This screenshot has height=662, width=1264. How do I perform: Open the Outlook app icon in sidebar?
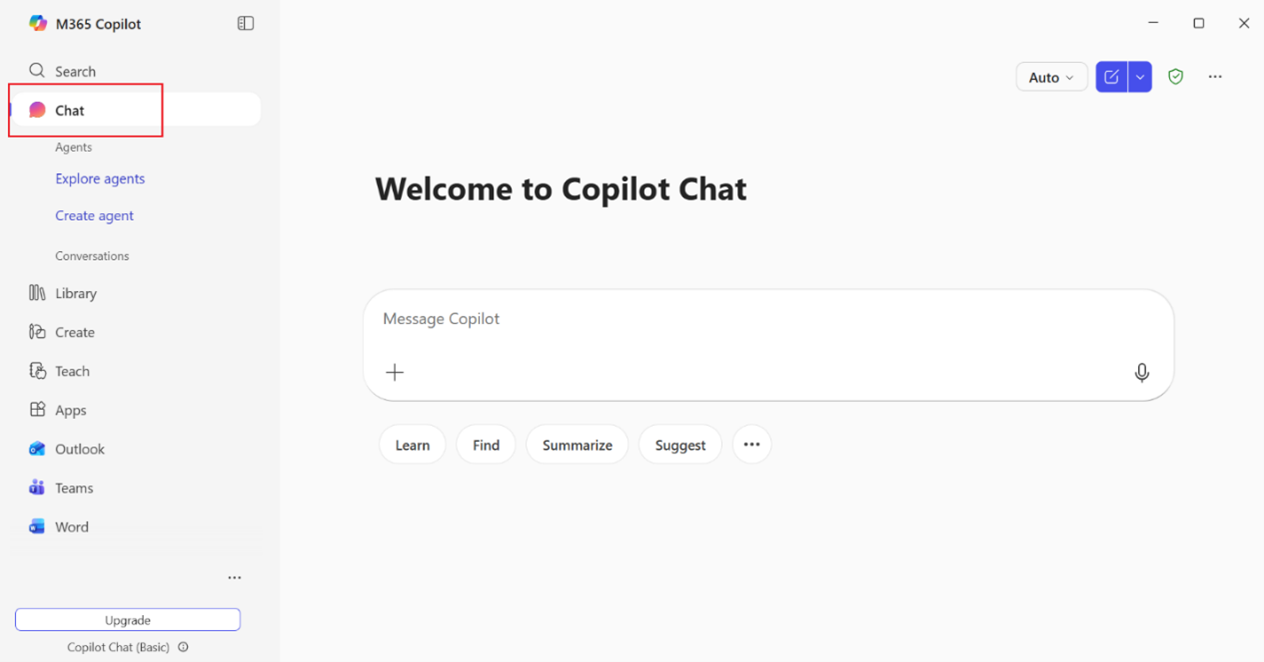coord(37,449)
